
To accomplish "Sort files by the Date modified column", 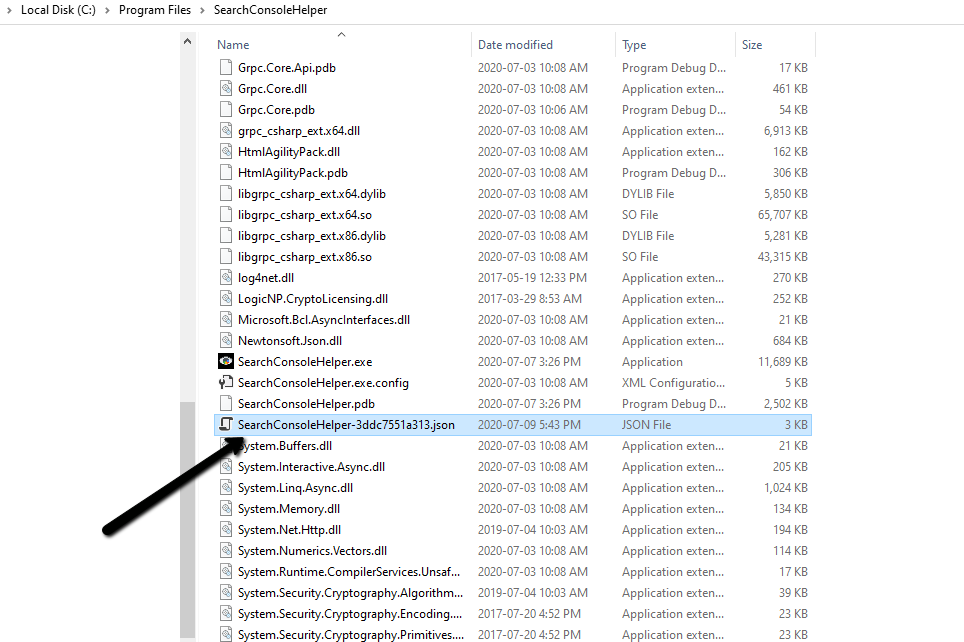I will [515, 45].
